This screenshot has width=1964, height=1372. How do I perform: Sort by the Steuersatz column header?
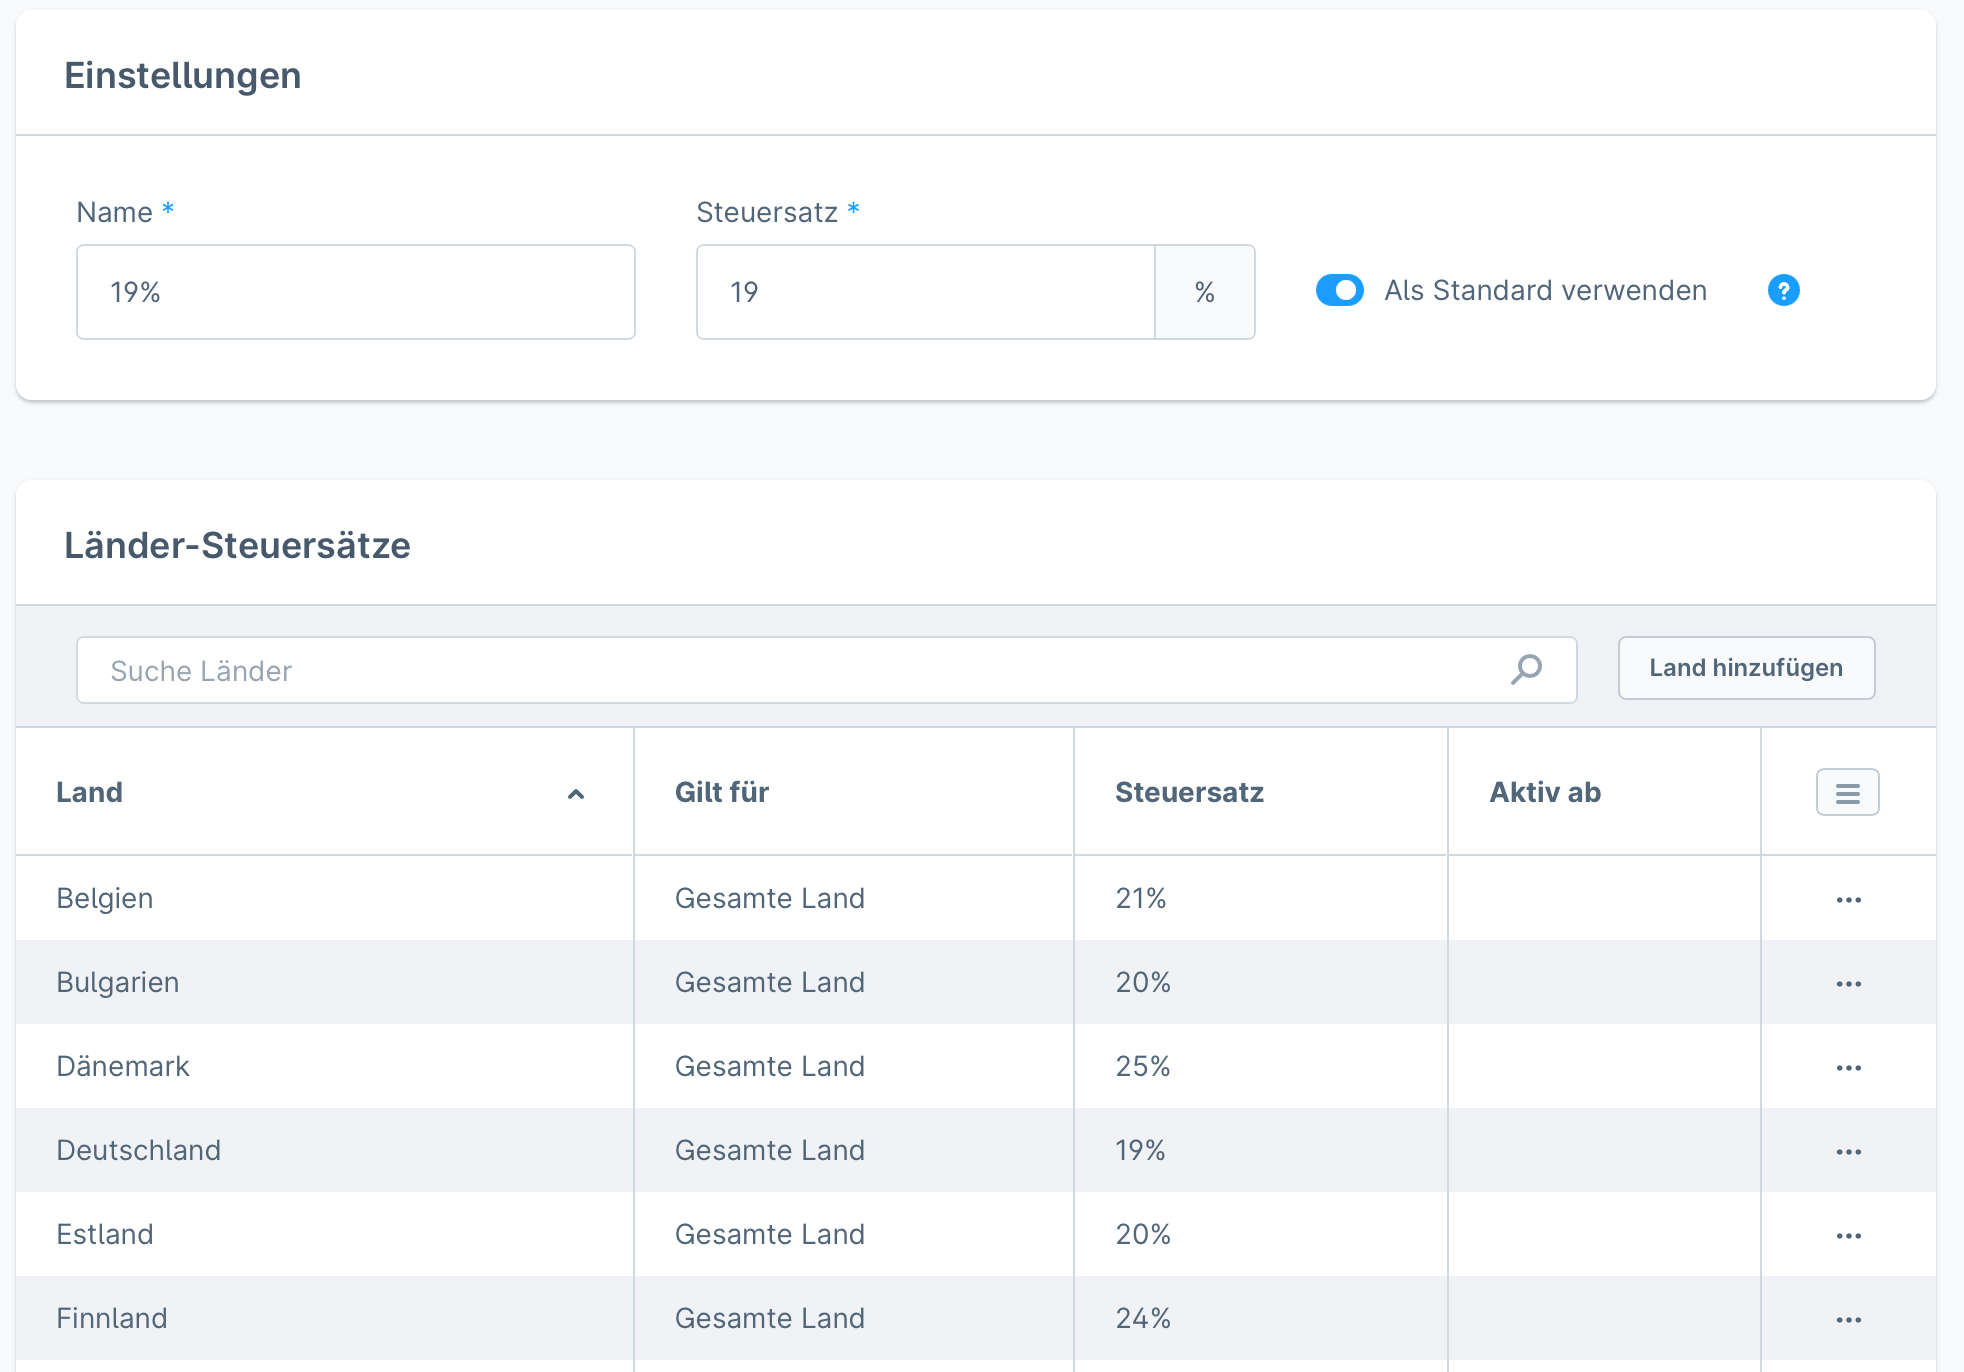click(x=1189, y=793)
